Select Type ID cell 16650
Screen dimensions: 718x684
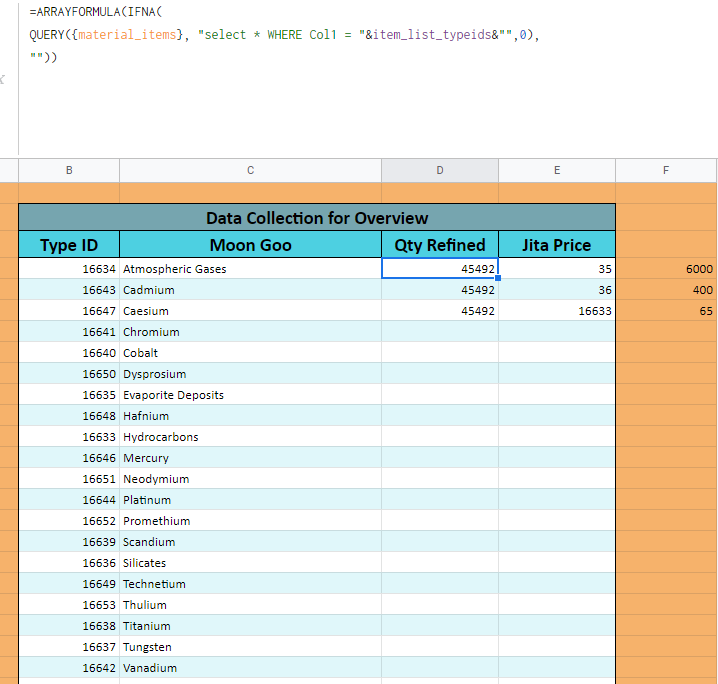click(69, 374)
